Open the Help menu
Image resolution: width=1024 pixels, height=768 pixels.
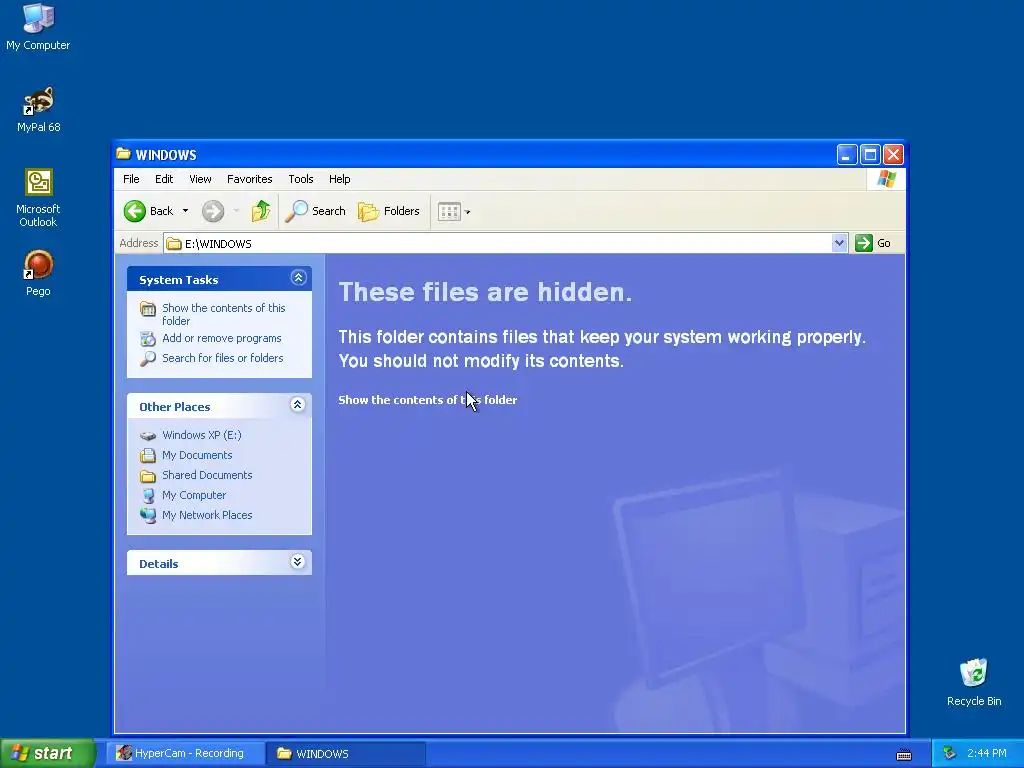pos(340,179)
